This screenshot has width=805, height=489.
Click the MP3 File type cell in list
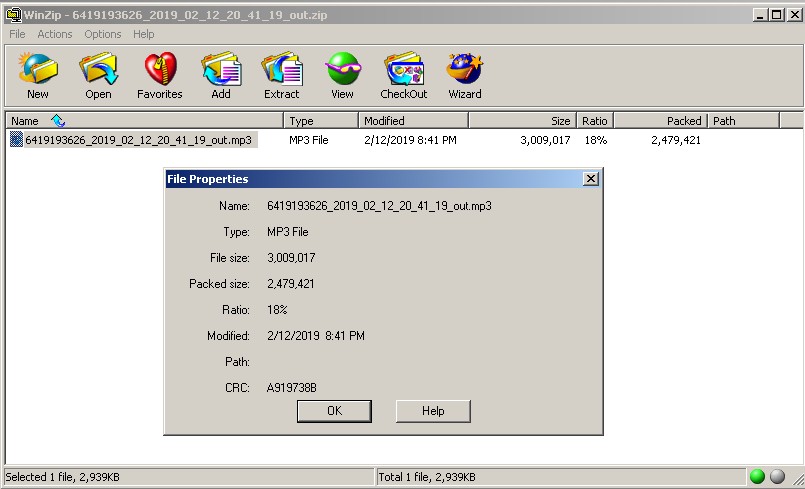[x=309, y=140]
